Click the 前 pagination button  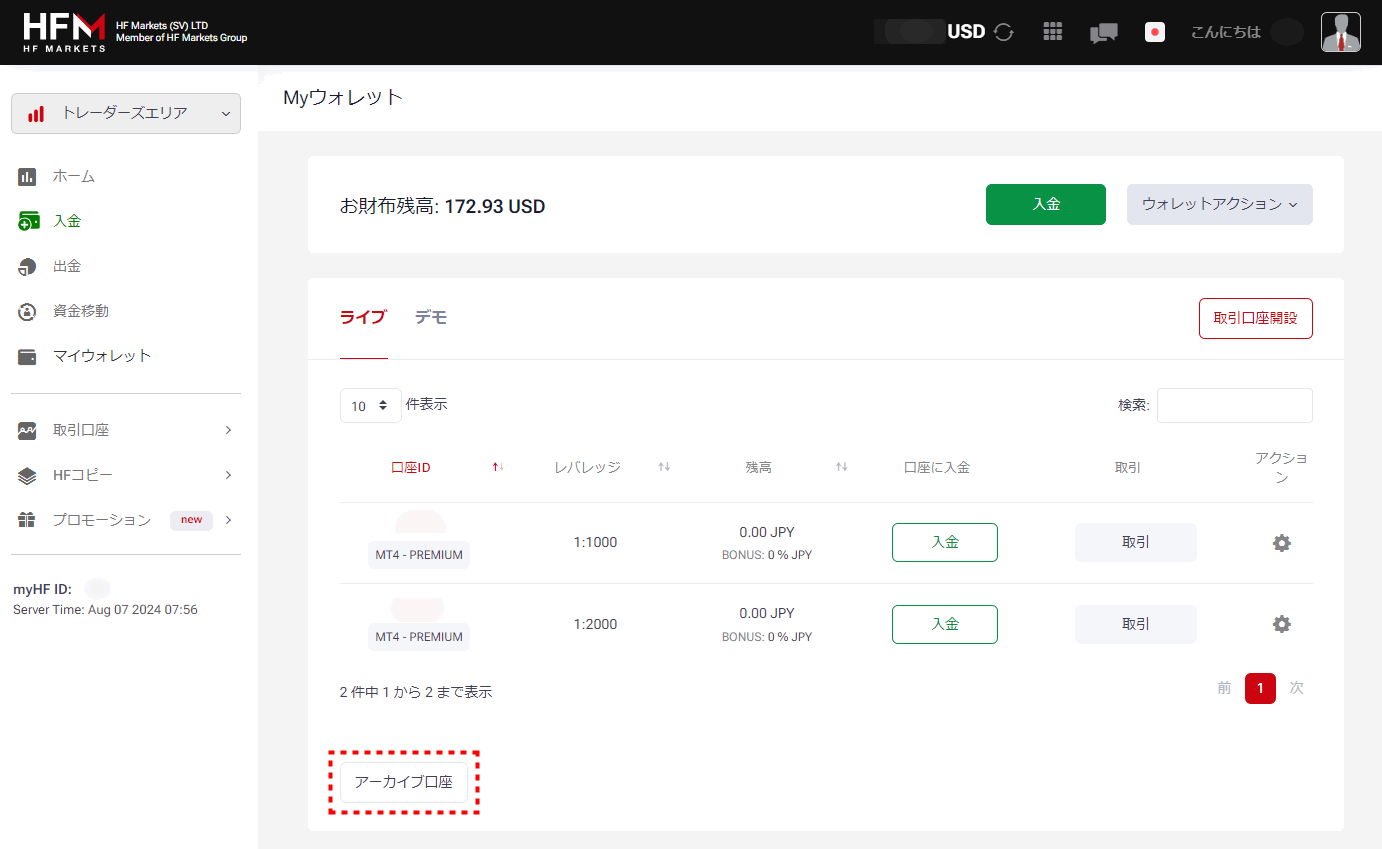[x=1224, y=688]
